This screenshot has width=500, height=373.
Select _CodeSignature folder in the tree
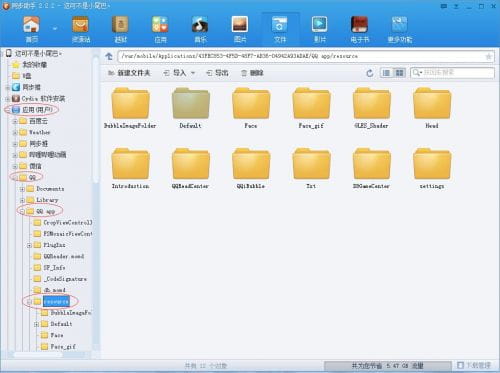click(60, 279)
